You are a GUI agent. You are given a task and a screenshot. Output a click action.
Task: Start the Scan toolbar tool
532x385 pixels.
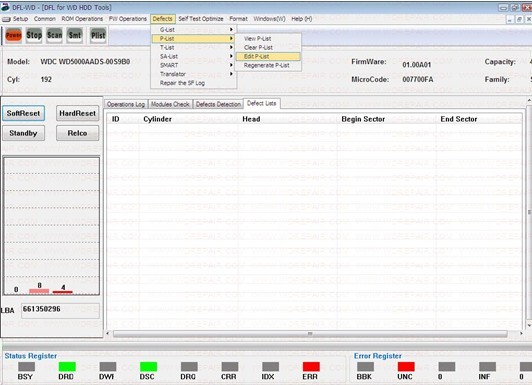coord(54,35)
